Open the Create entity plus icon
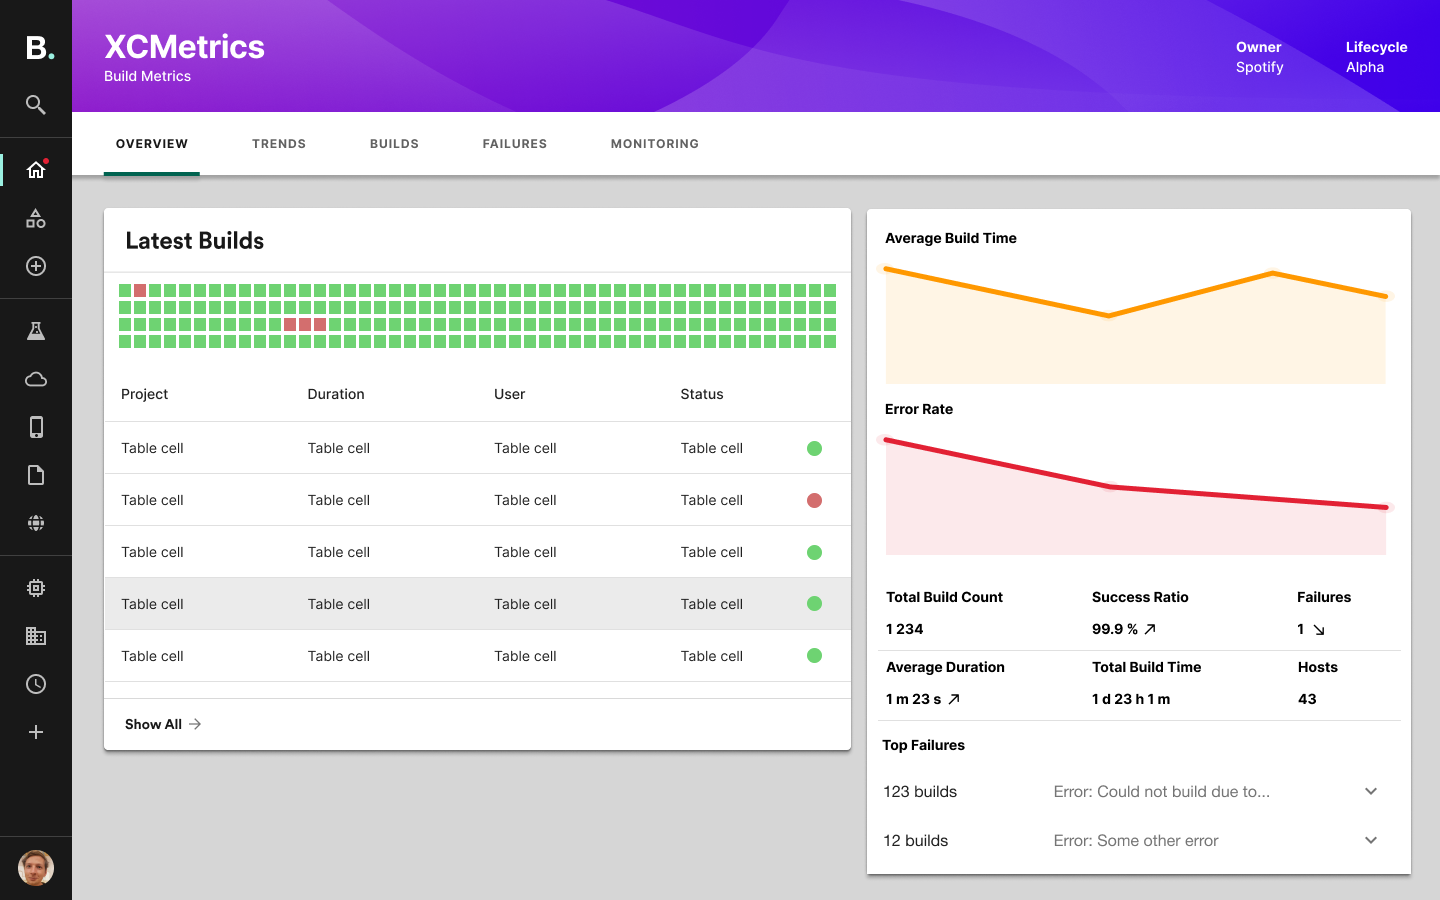The image size is (1440, 900). click(36, 266)
